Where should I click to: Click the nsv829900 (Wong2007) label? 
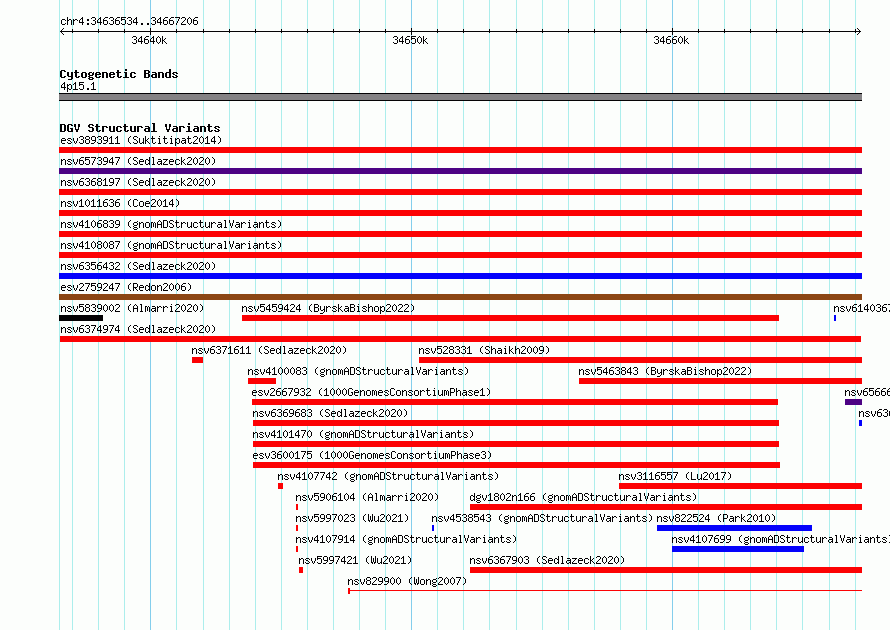407,581
